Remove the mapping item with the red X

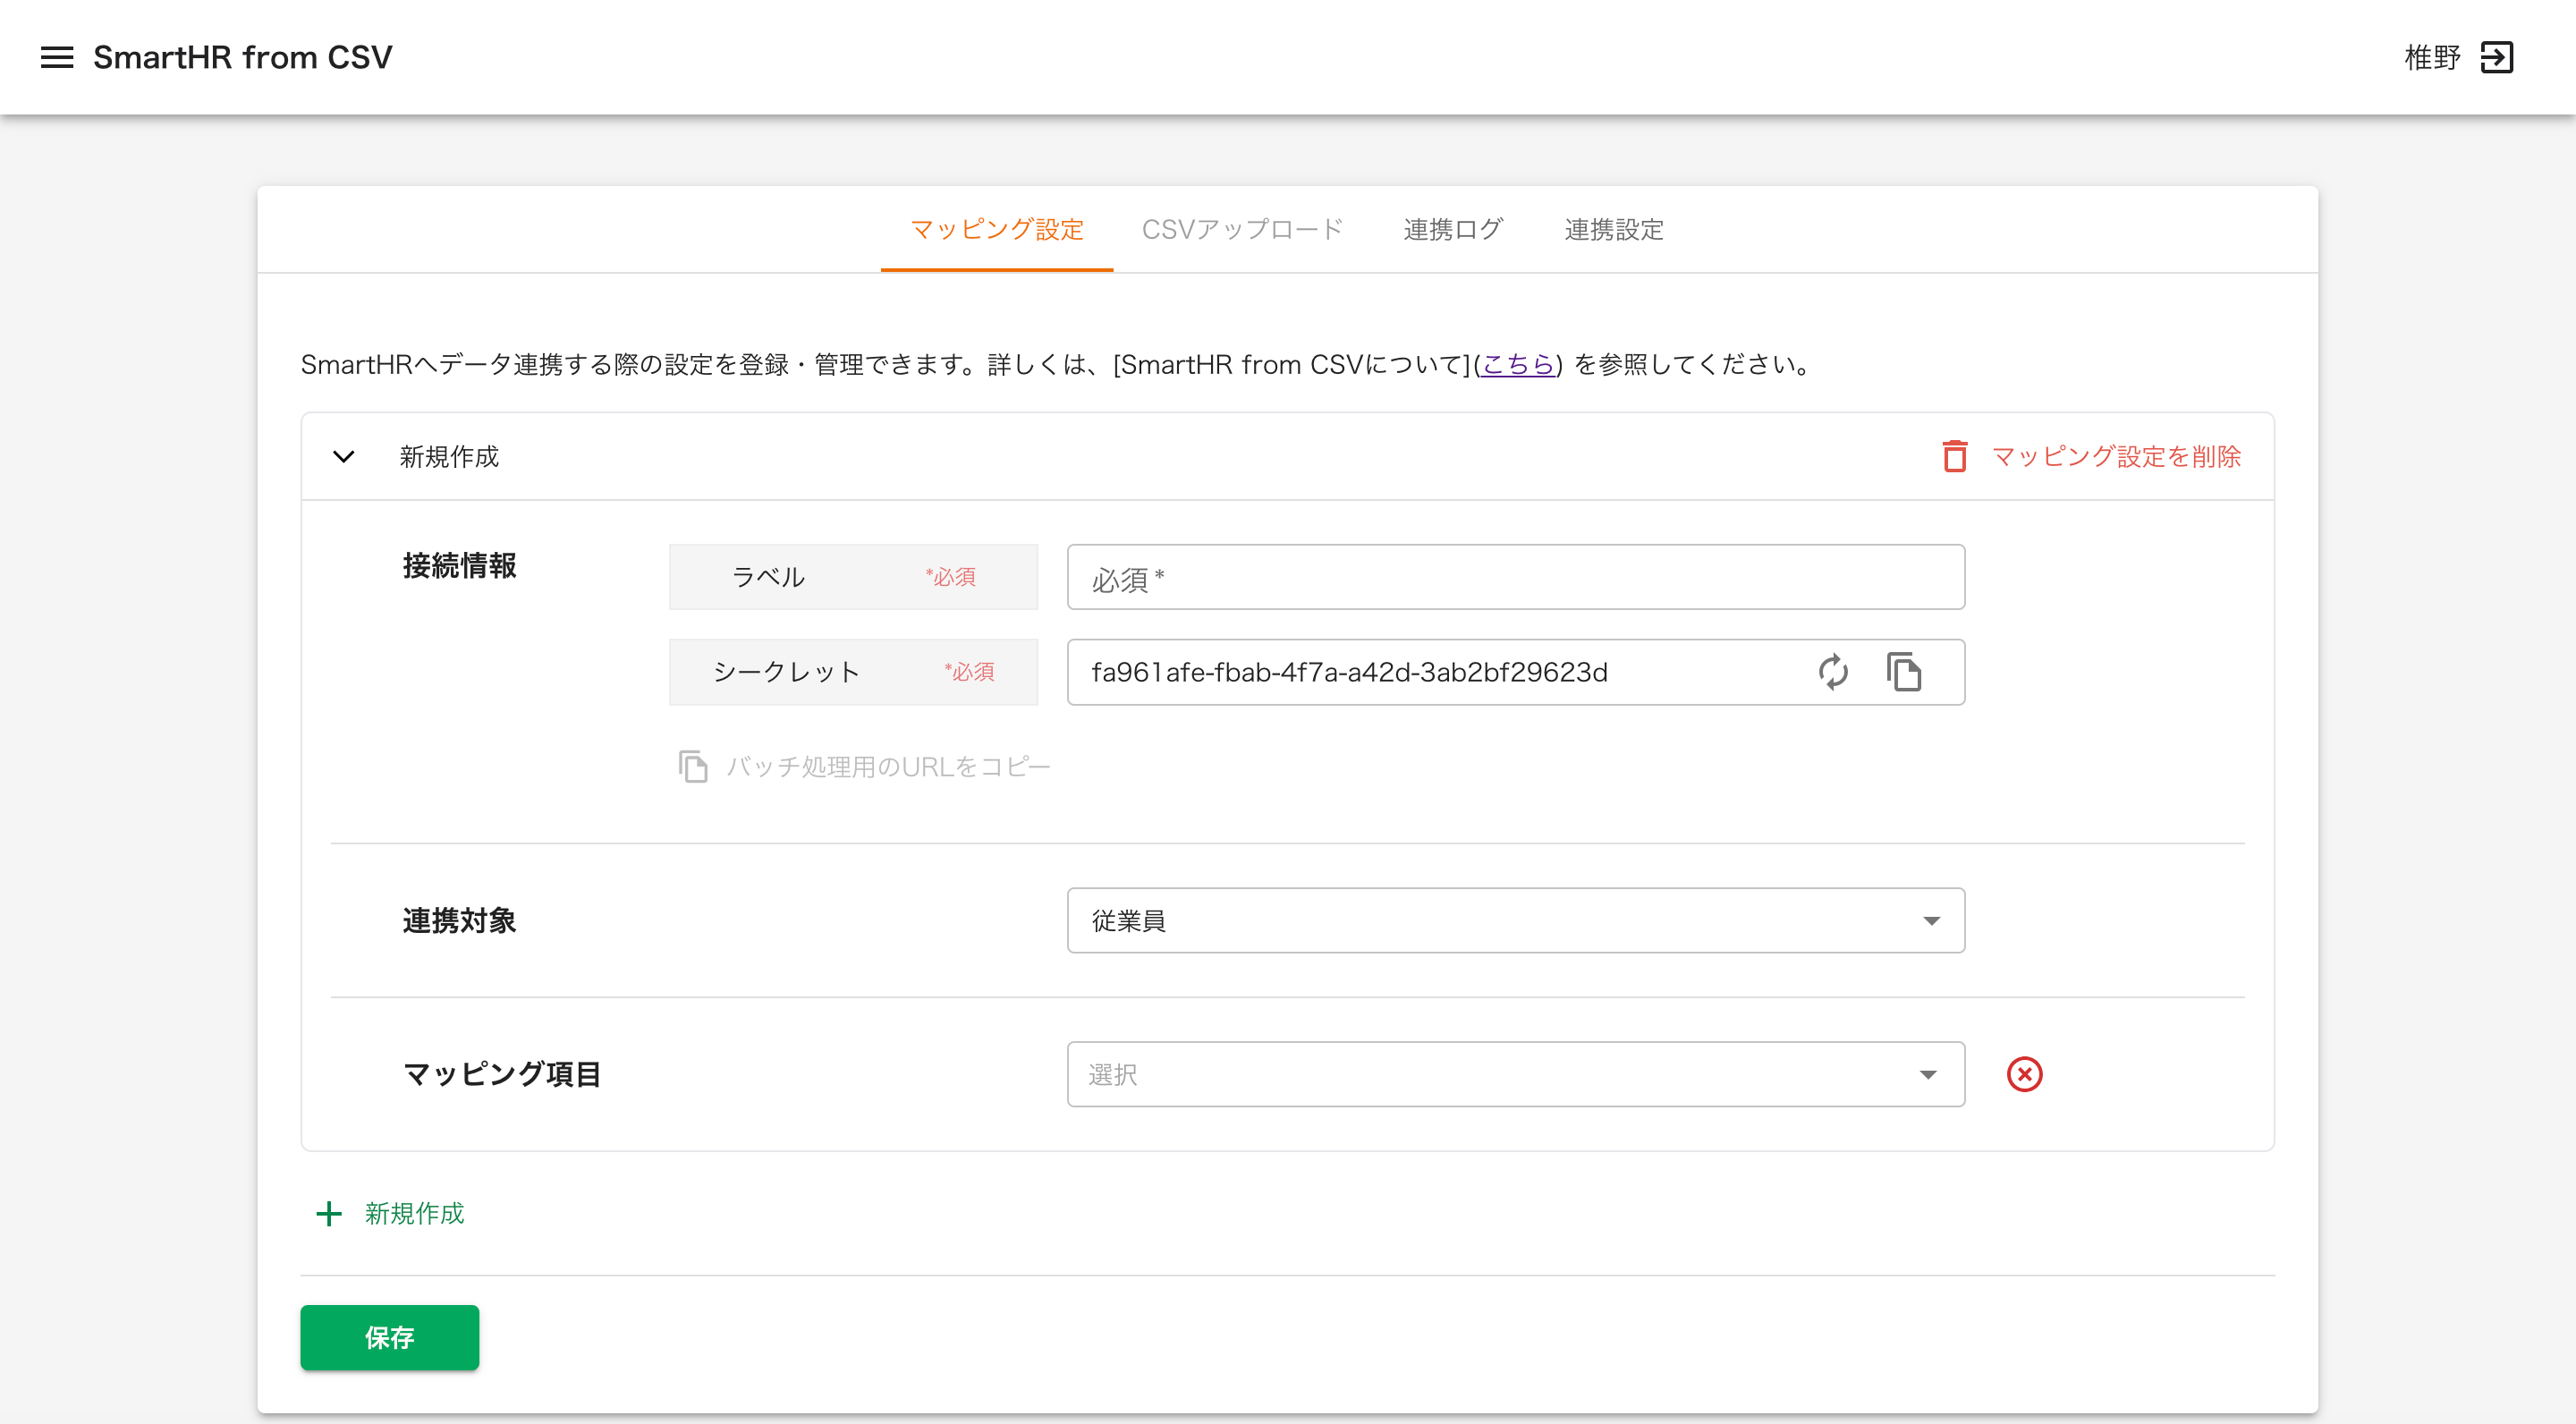[2024, 1074]
